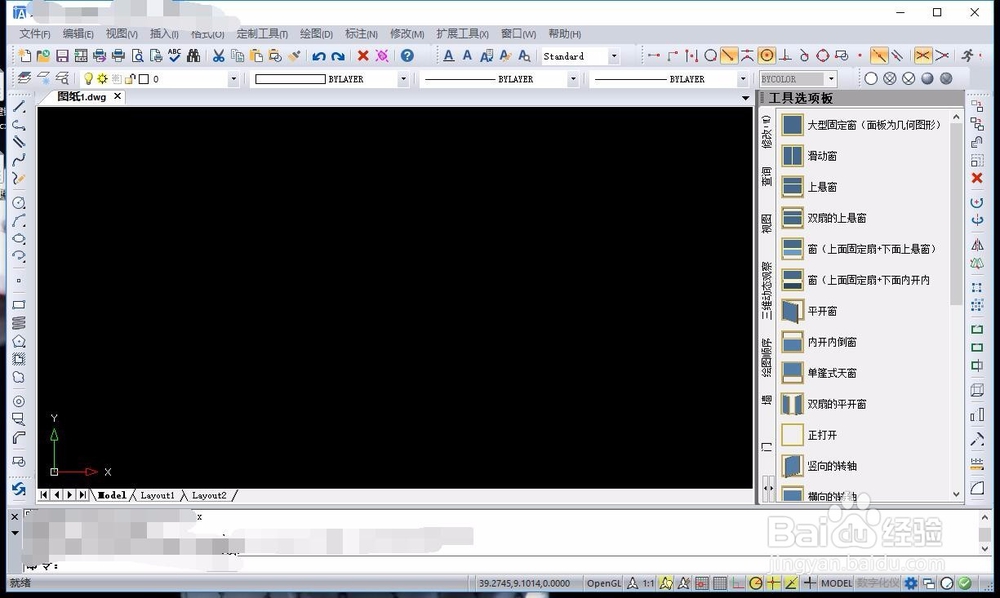
Task: Toggle the layer on/off light bulb icon
Action: click(88, 79)
